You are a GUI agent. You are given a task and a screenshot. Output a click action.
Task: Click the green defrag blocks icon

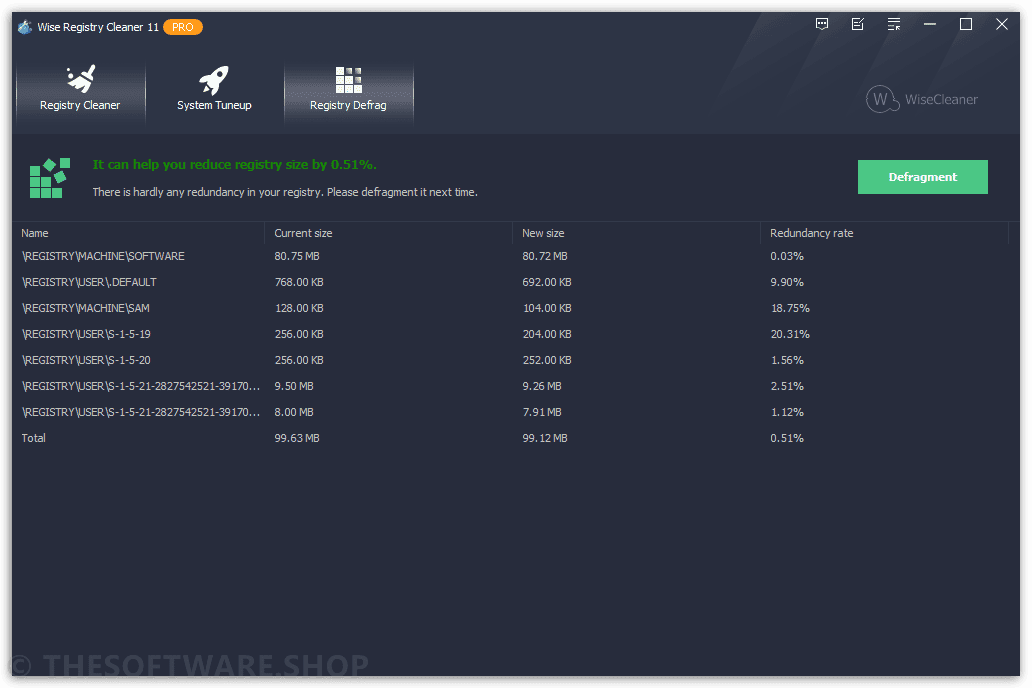tap(49, 178)
